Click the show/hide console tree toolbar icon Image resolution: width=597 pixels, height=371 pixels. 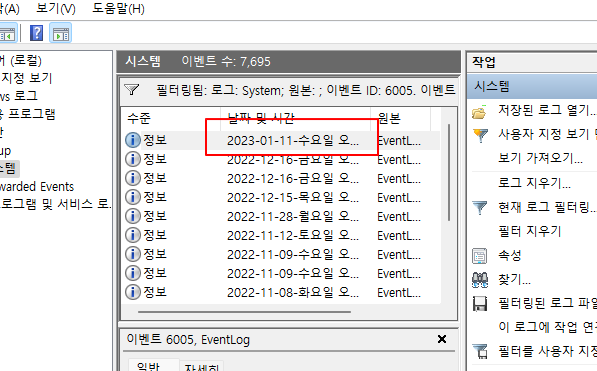8,33
